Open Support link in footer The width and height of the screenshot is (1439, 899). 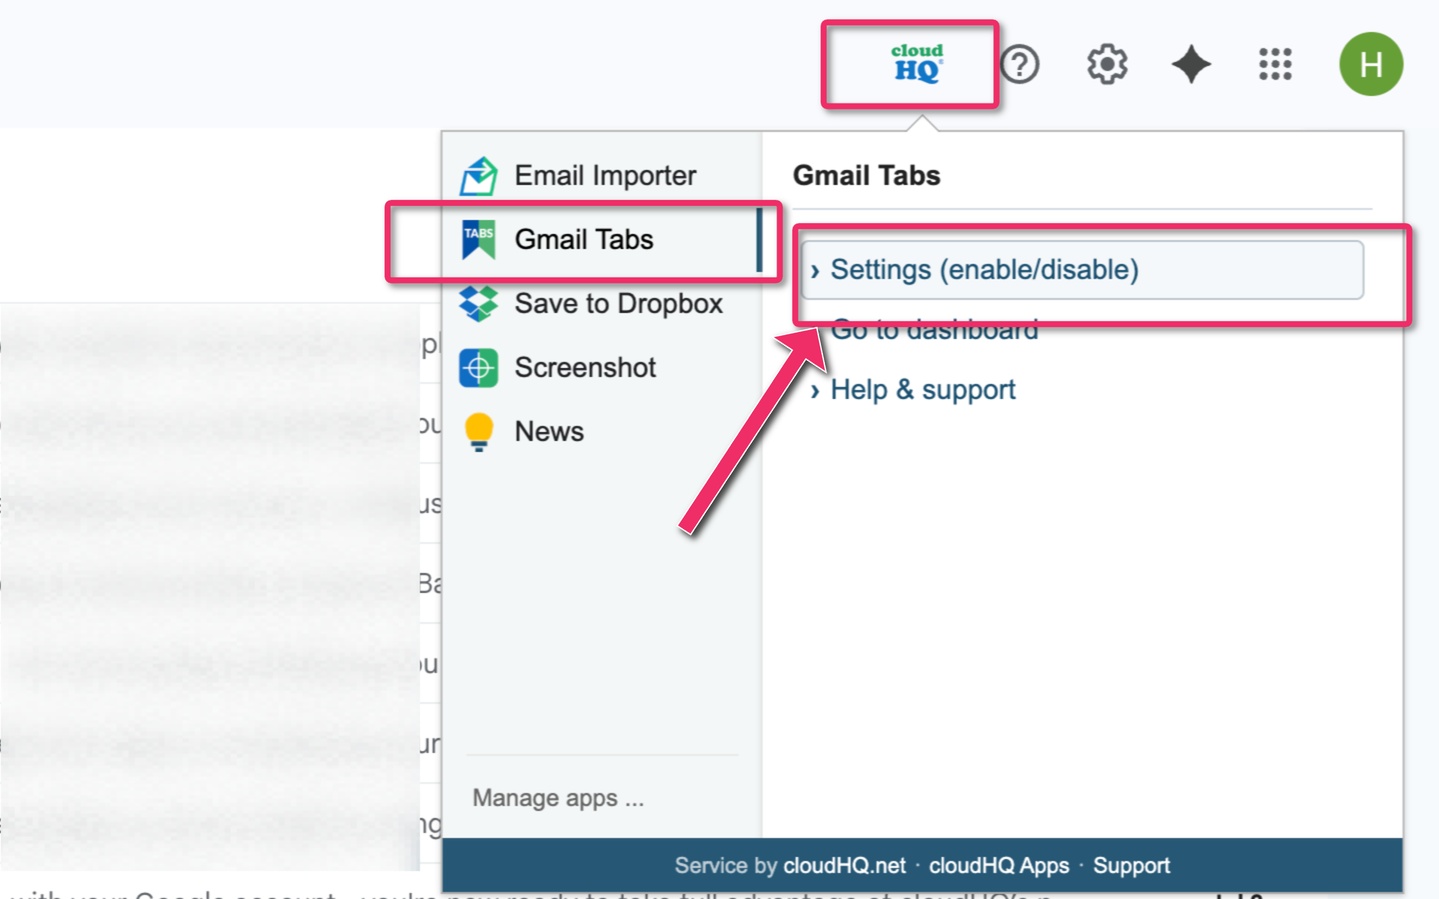click(x=1131, y=866)
